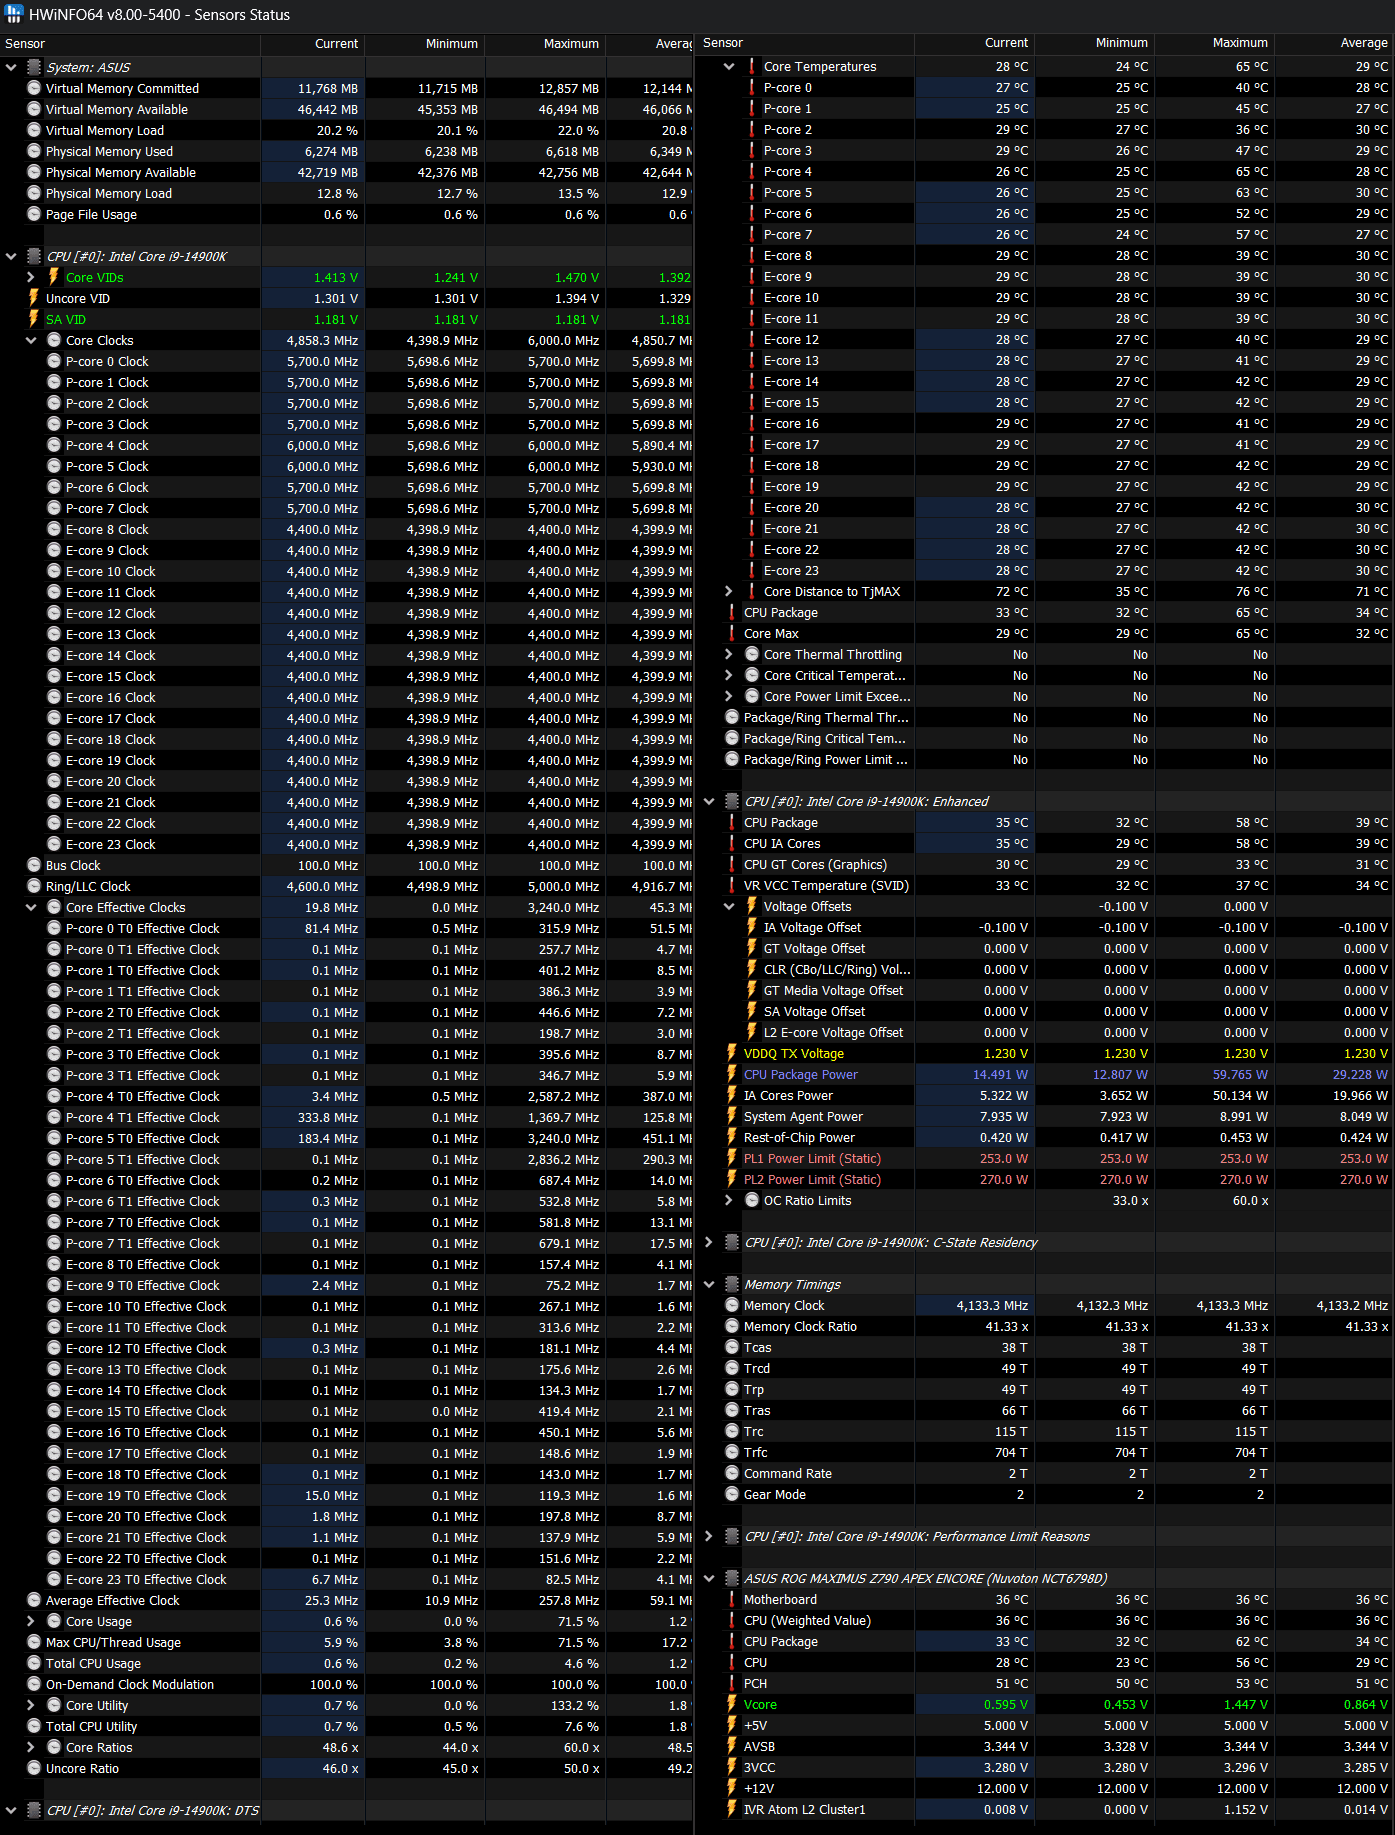Expand the Core Thermal Throttling row

[729, 654]
